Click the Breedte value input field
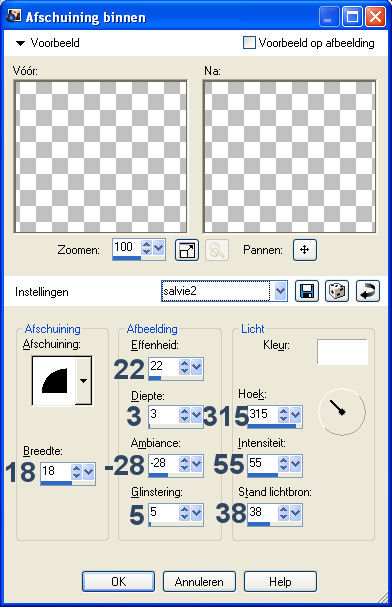Image resolution: width=392 pixels, height=607 pixels. click(55, 471)
